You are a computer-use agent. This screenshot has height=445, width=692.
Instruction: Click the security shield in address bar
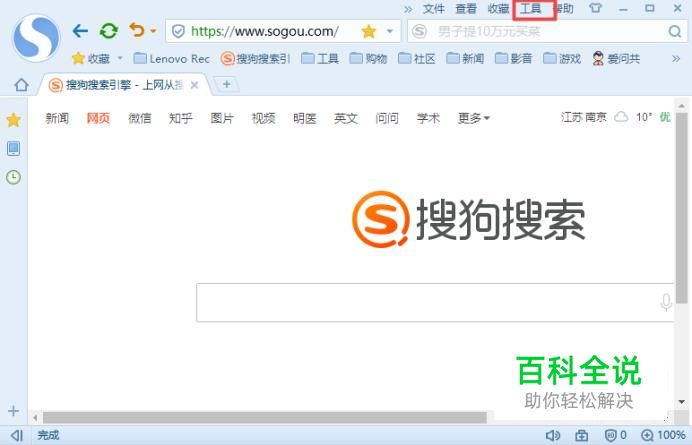coord(178,31)
